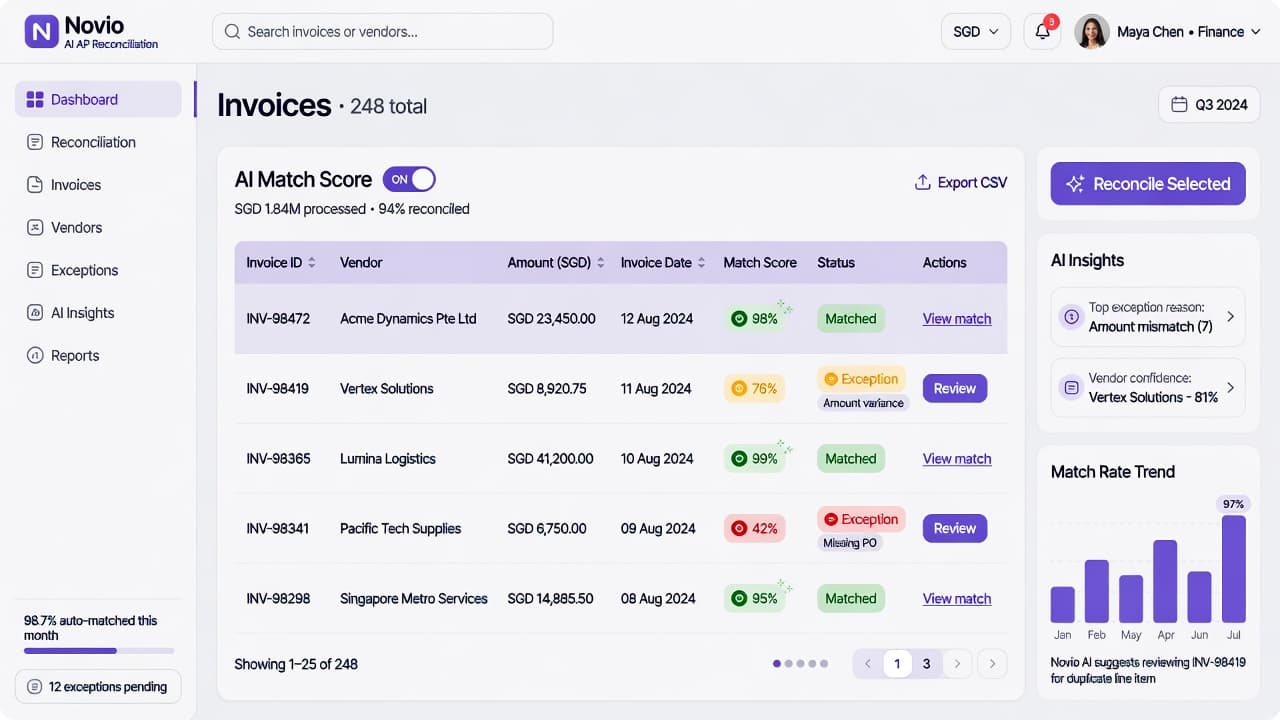Click Review for Pacific Tech Supplies invoice

(x=955, y=529)
